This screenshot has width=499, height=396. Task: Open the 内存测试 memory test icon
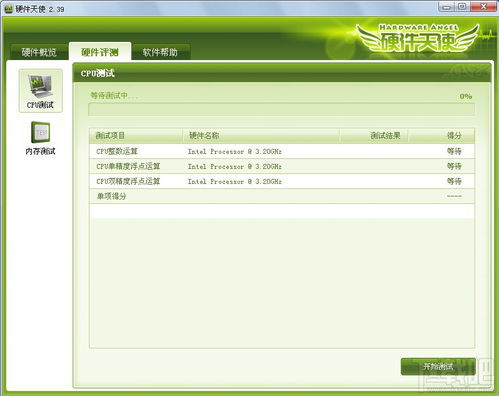[40, 138]
